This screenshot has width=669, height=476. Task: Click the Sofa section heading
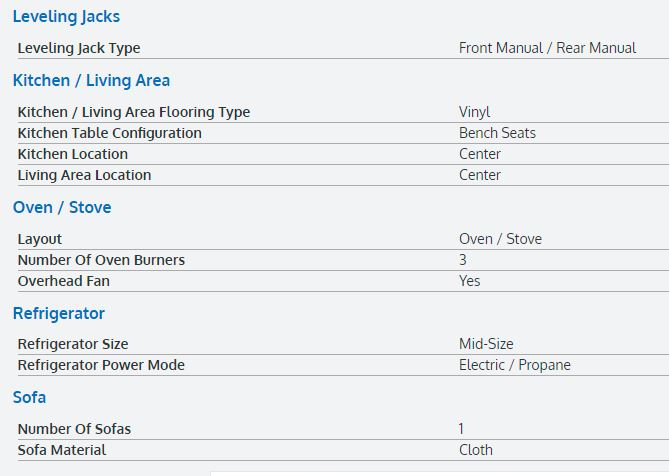click(x=30, y=397)
